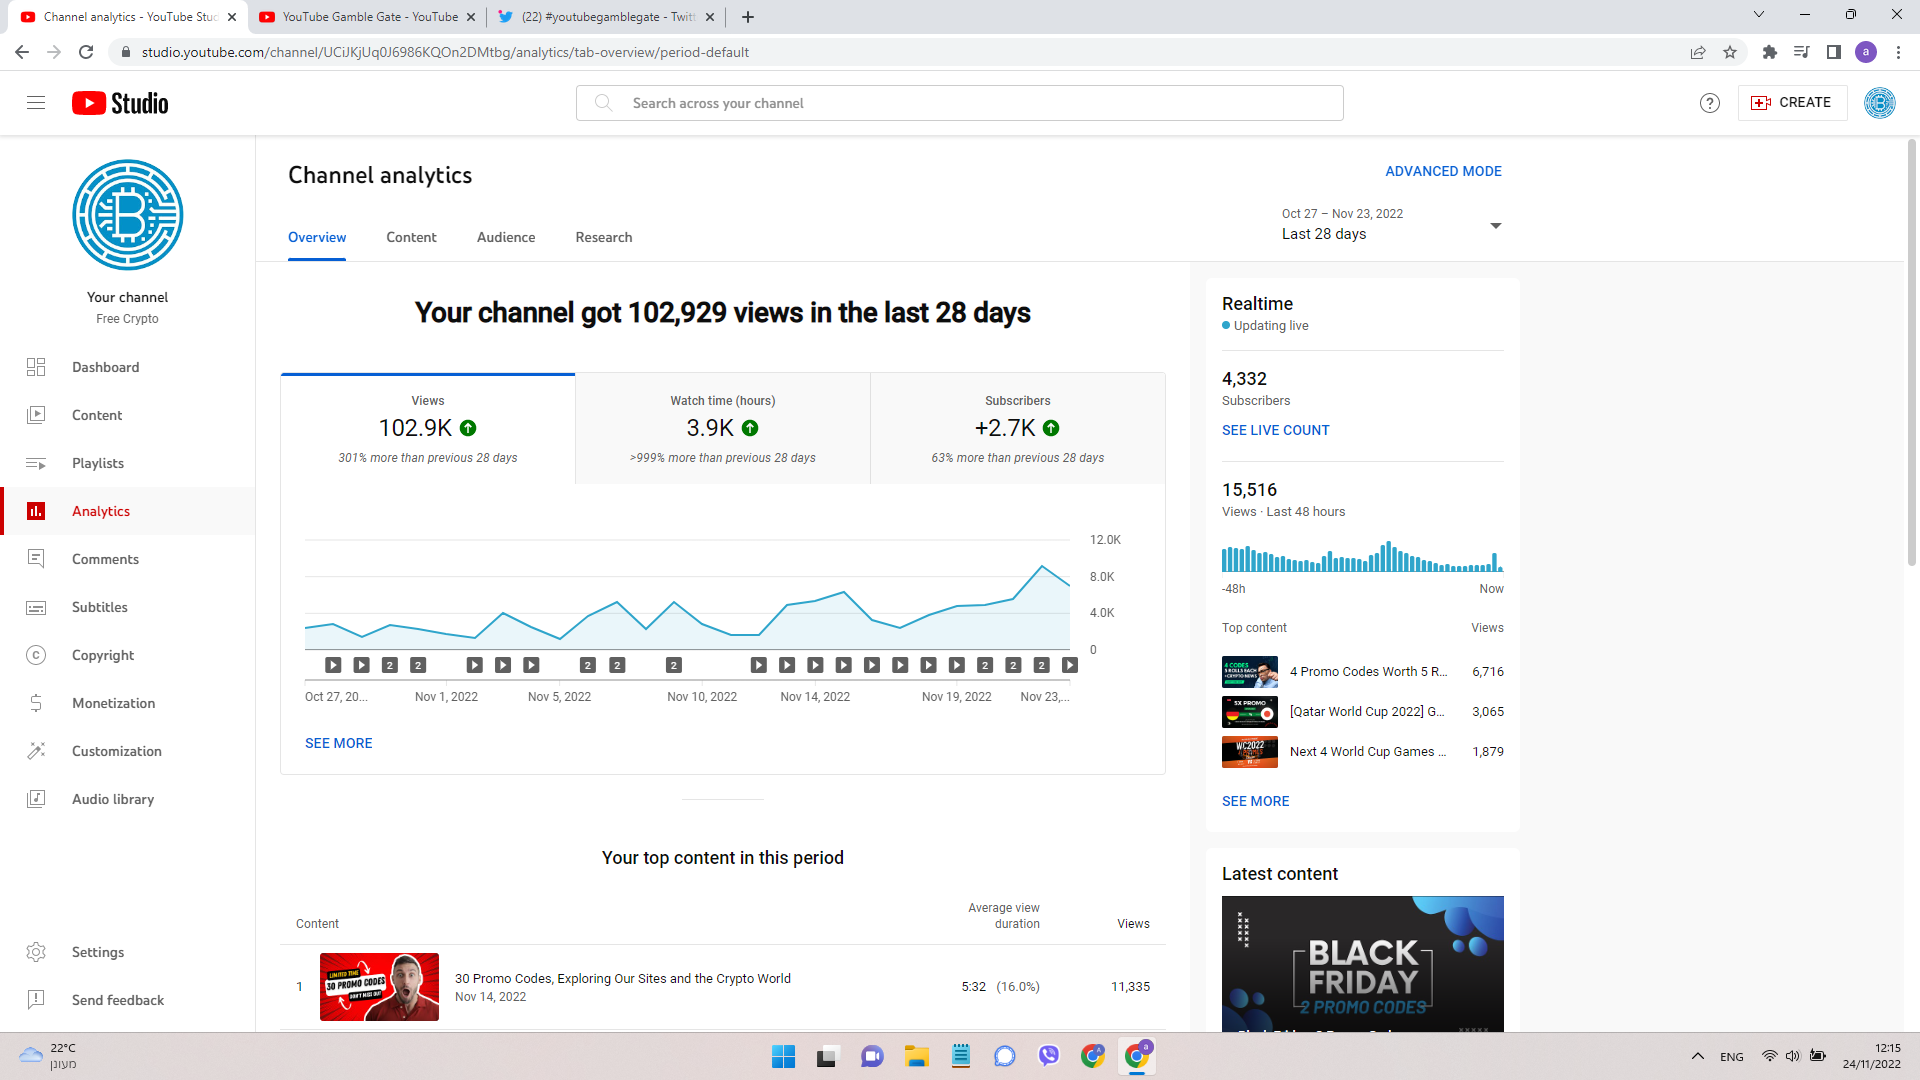The width and height of the screenshot is (1920, 1080).
Task: Open Audio library in the sidebar
Action: point(112,799)
